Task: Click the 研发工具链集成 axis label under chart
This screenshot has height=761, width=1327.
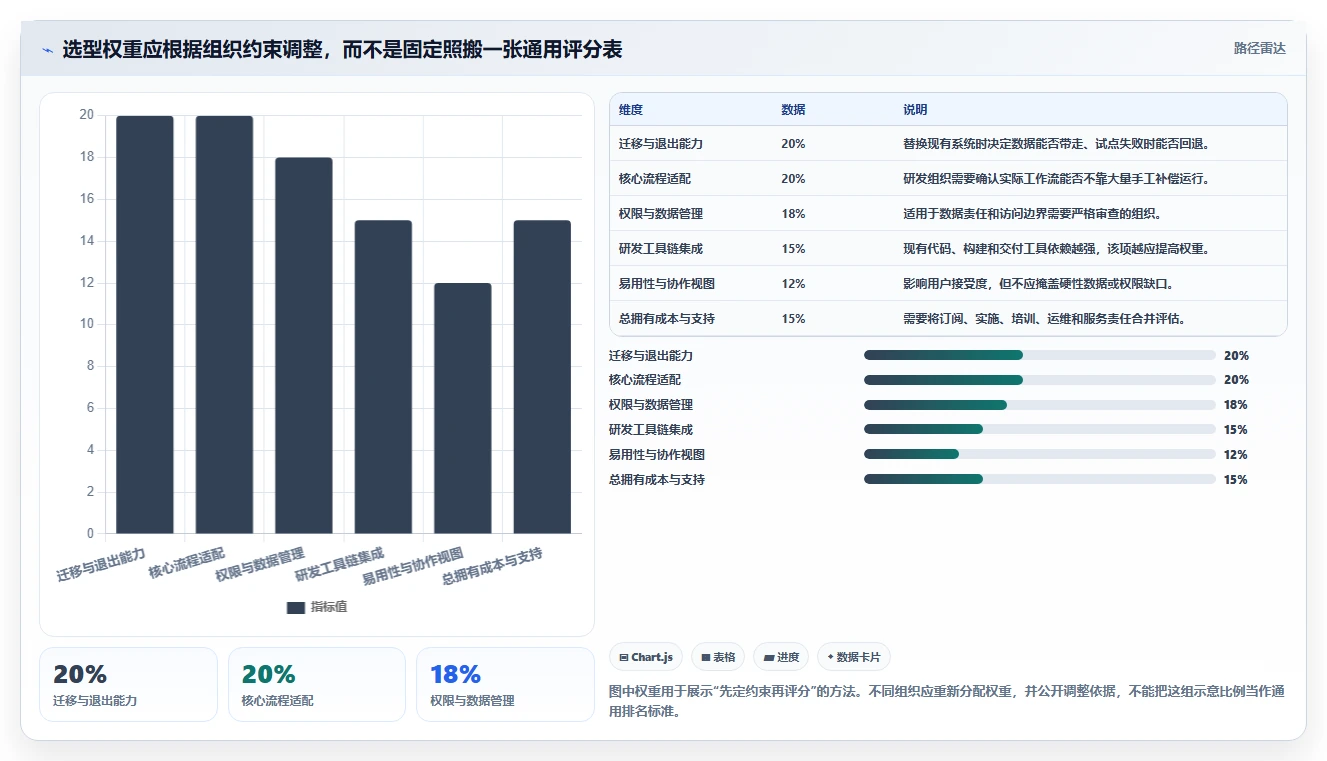Action: pyautogui.click(x=340, y=564)
